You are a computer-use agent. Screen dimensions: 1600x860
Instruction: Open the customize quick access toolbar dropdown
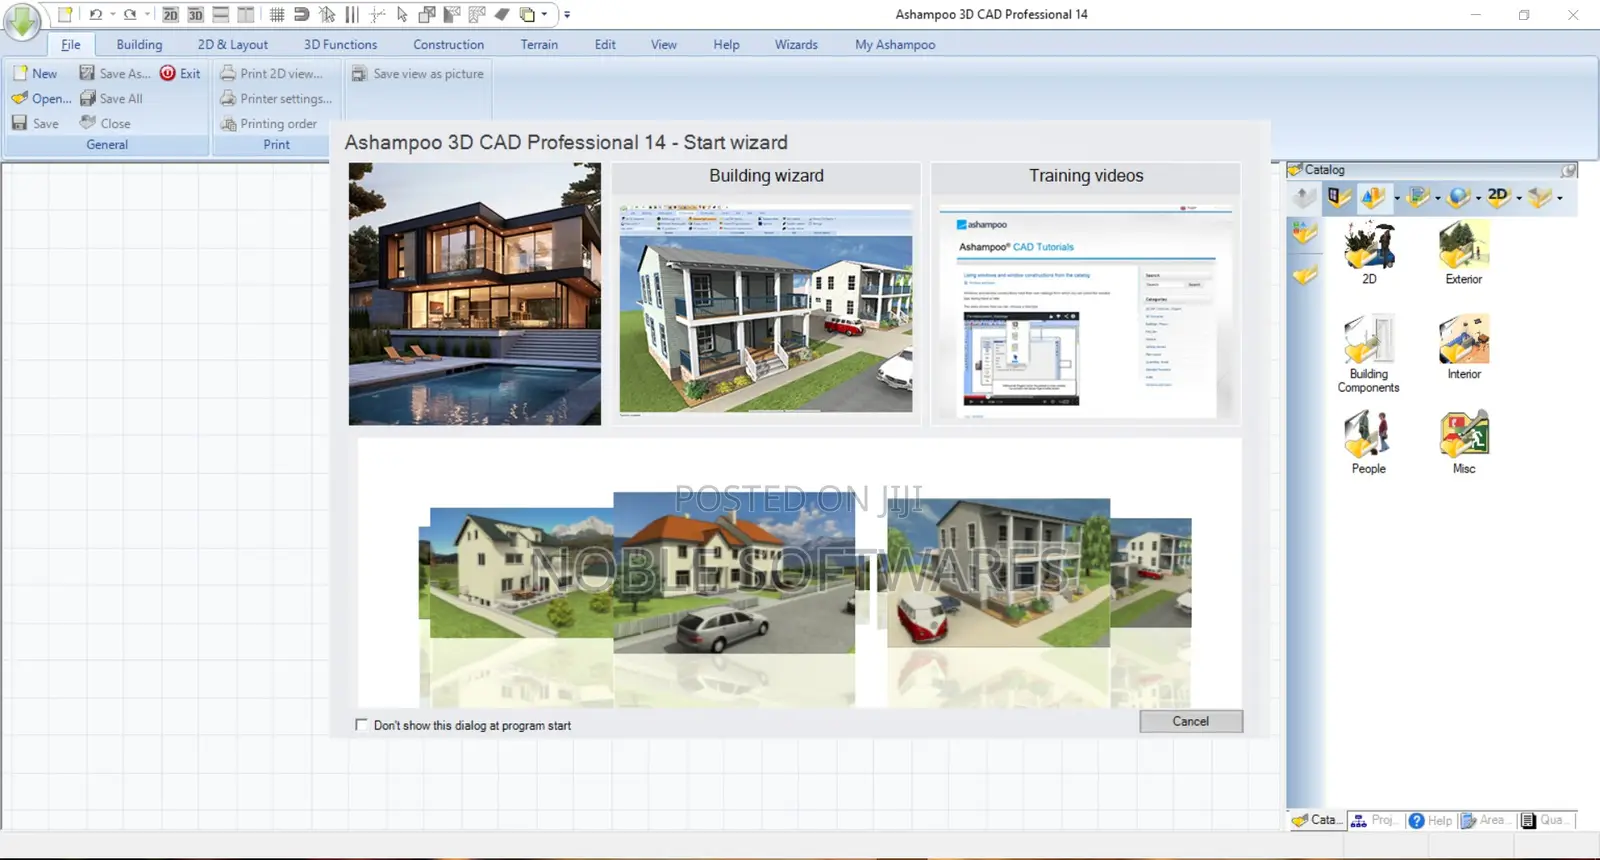(x=567, y=14)
